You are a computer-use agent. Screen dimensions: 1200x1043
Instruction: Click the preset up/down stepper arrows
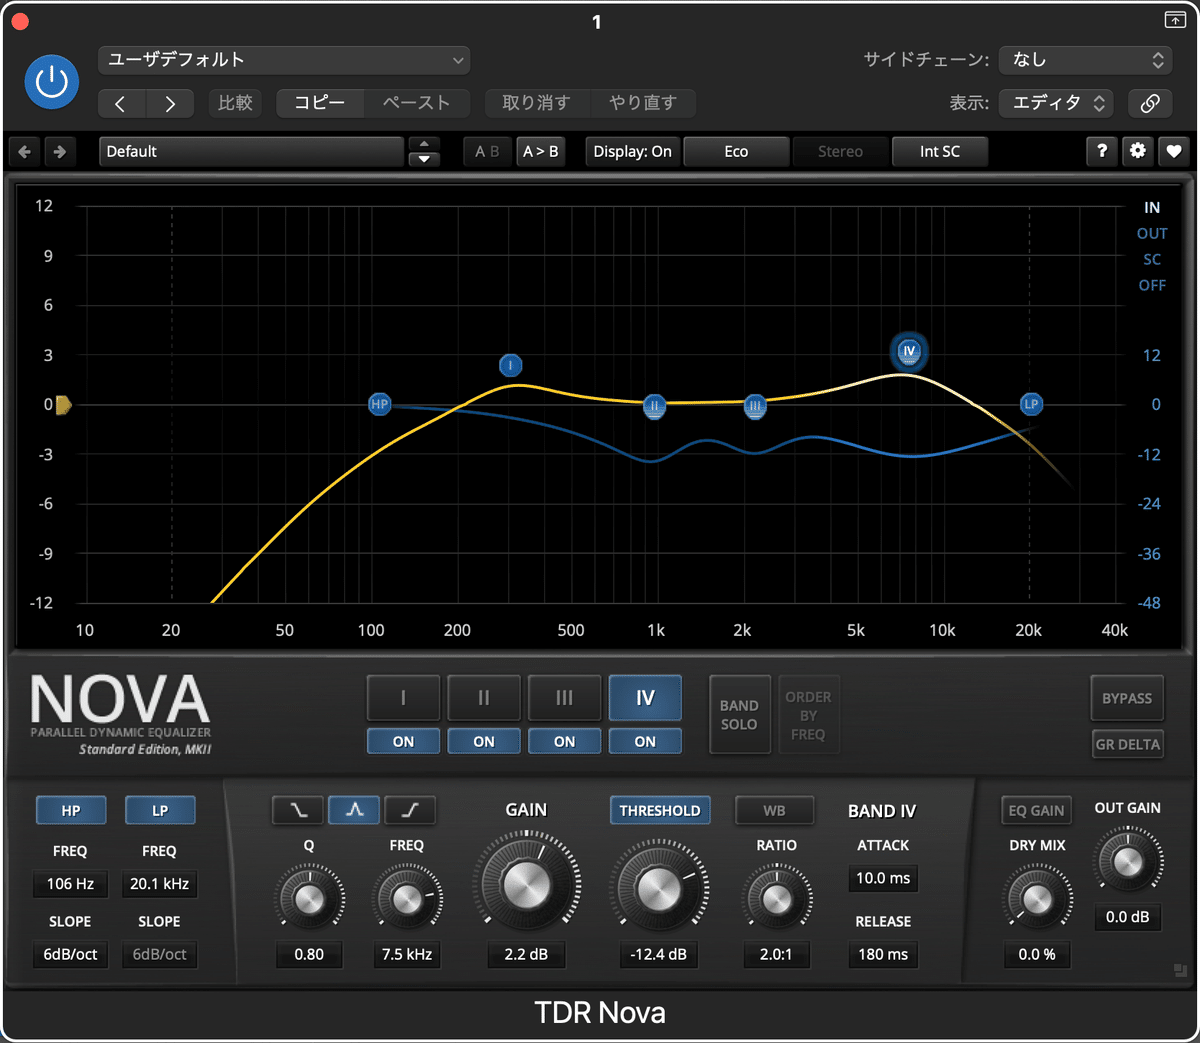click(424, 151)
